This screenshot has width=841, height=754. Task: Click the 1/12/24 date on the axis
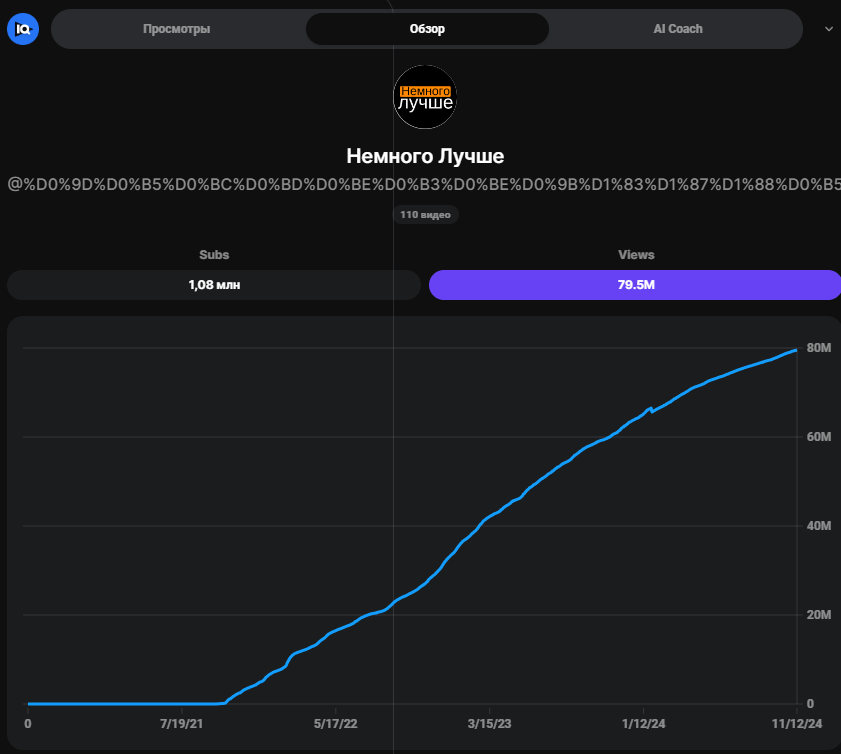643,723
